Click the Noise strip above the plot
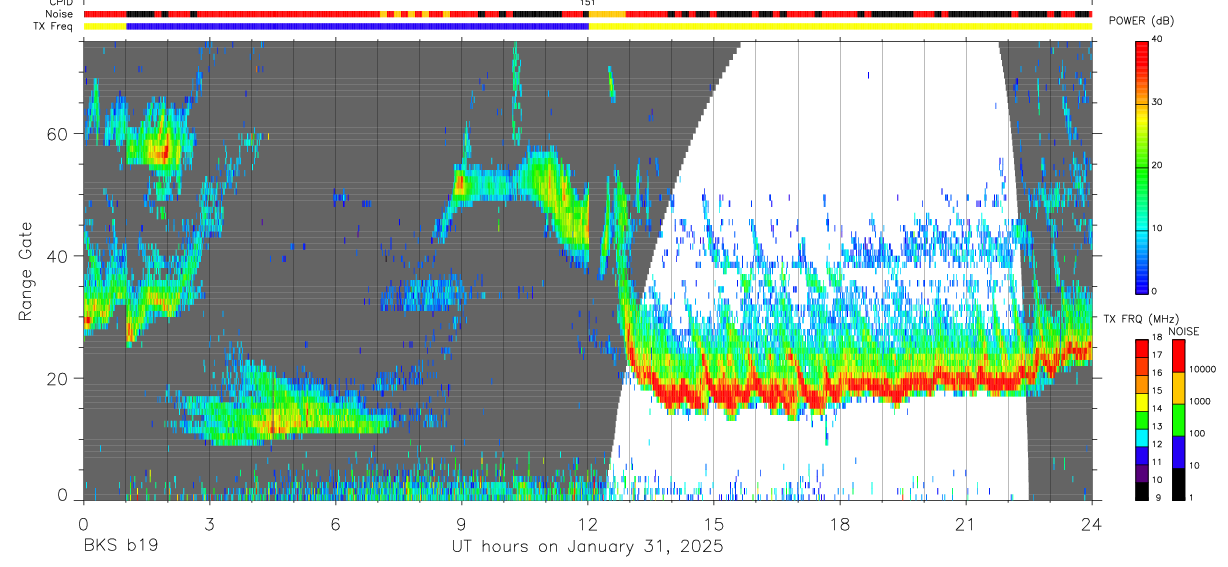The image size is (1228, 567). [x=587, y=15]
